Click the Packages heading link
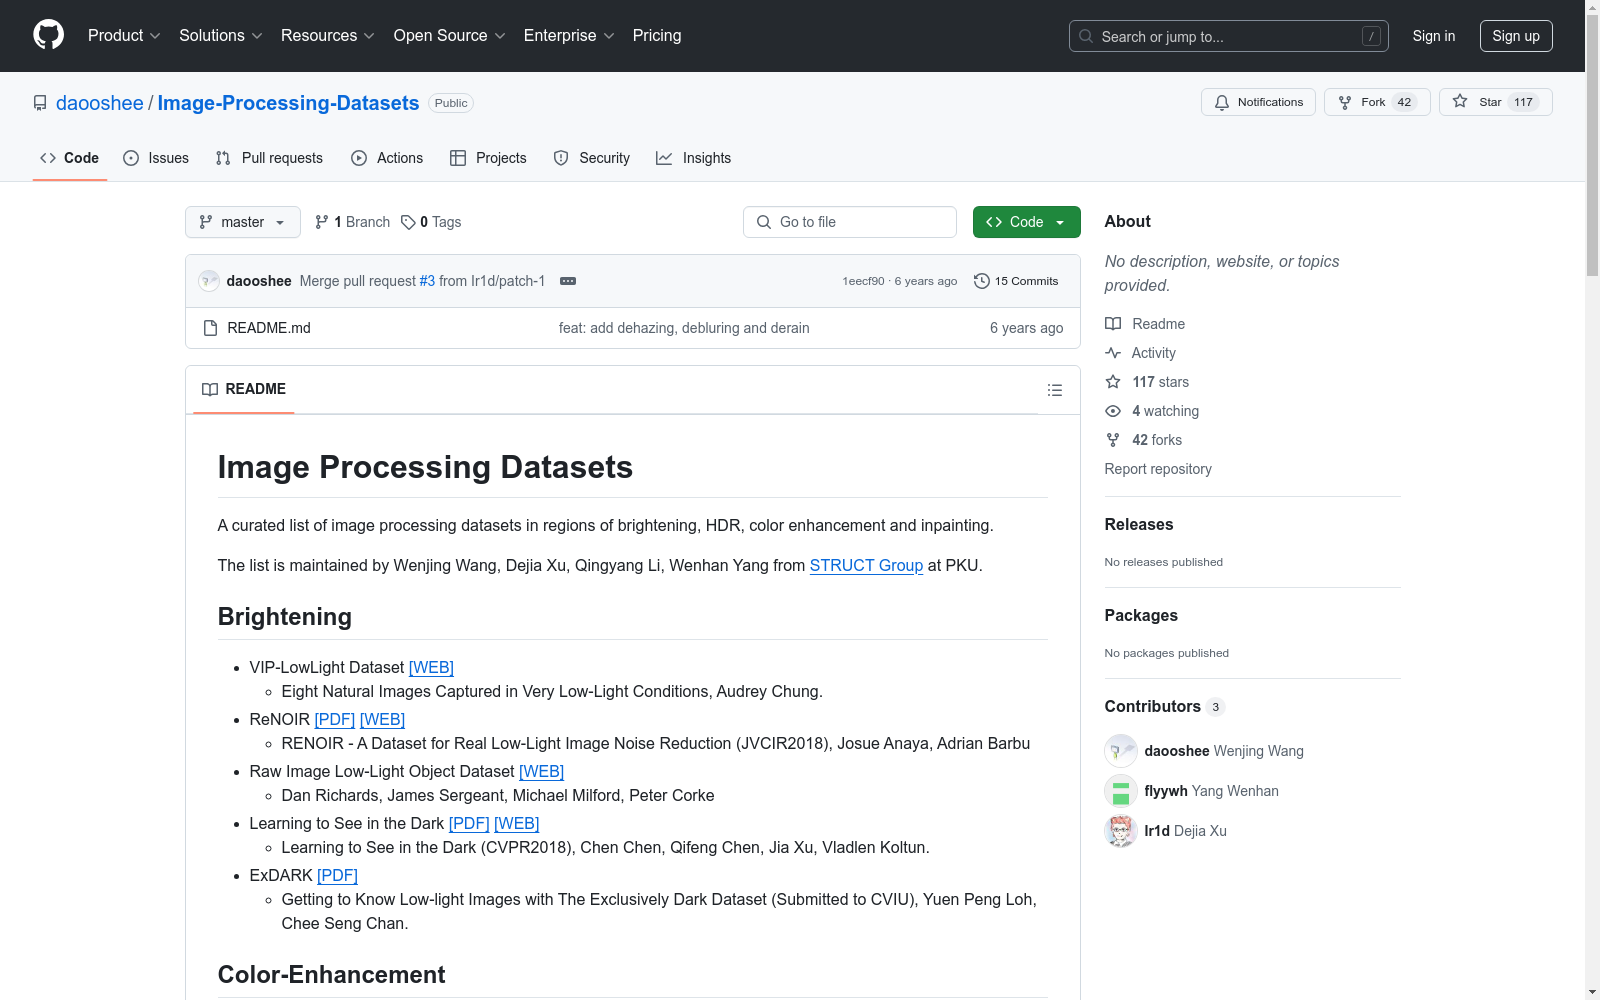 click(x=1141, y=615)
